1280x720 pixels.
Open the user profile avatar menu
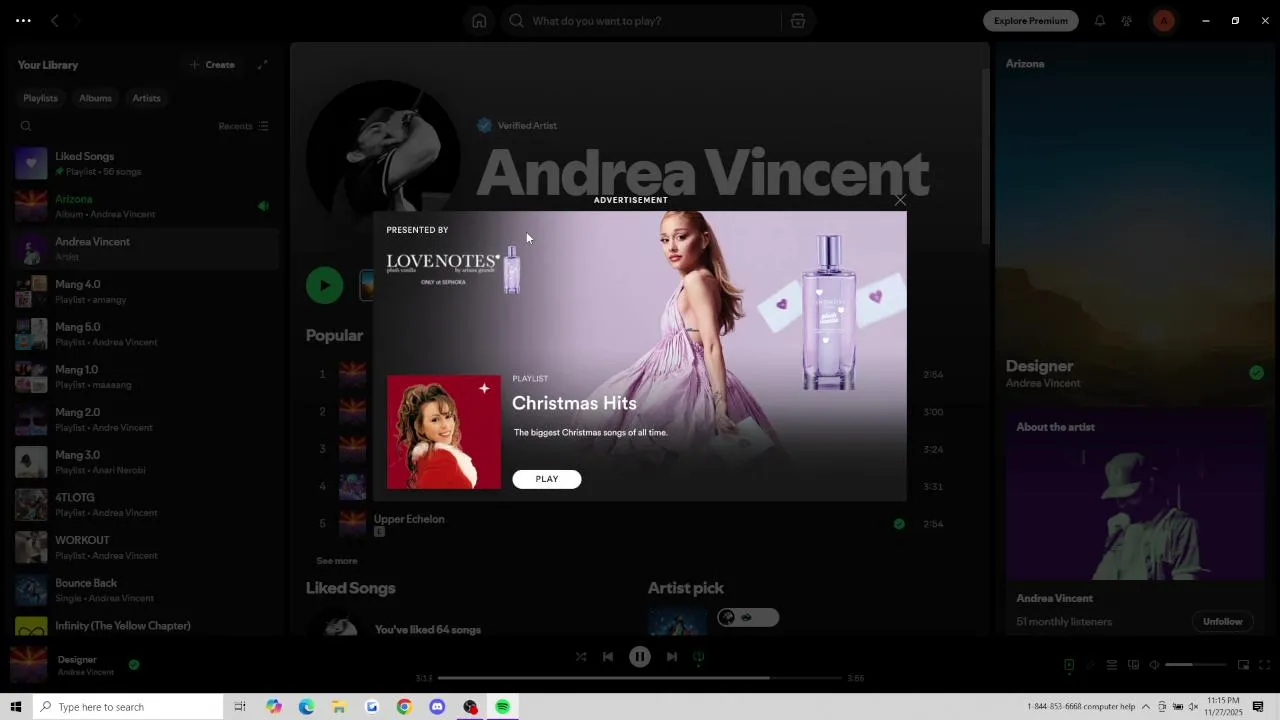pyautogui.click(x=1164, y=21)
